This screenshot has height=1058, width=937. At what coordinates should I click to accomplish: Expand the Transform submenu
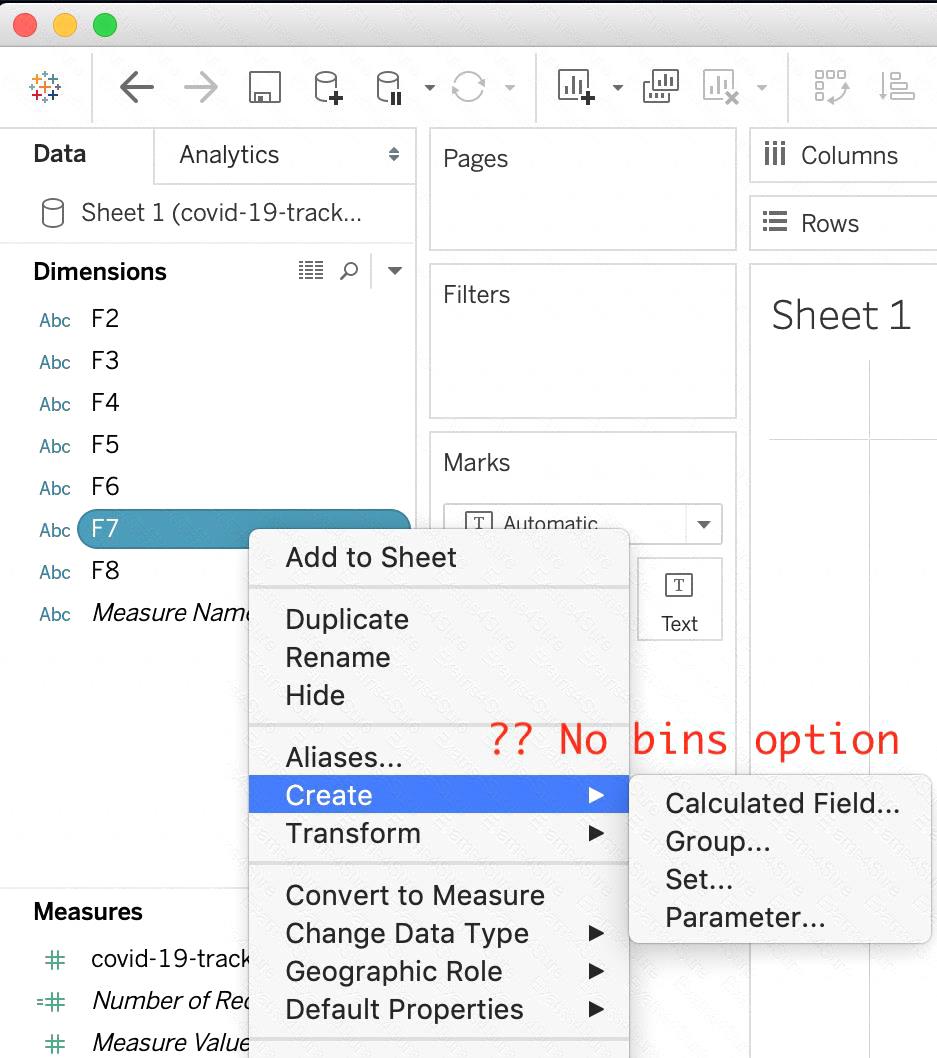(x=438, y=833)
